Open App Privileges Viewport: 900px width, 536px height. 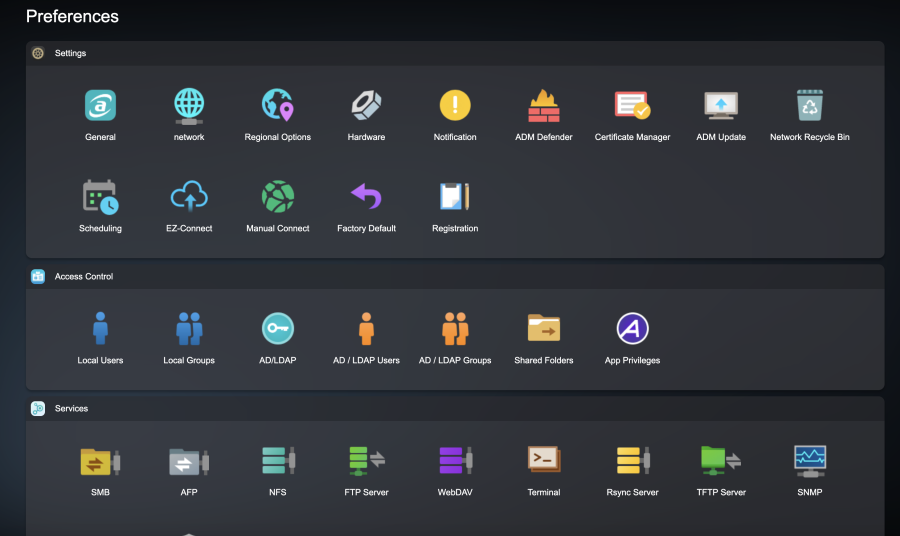pos(632,329)
